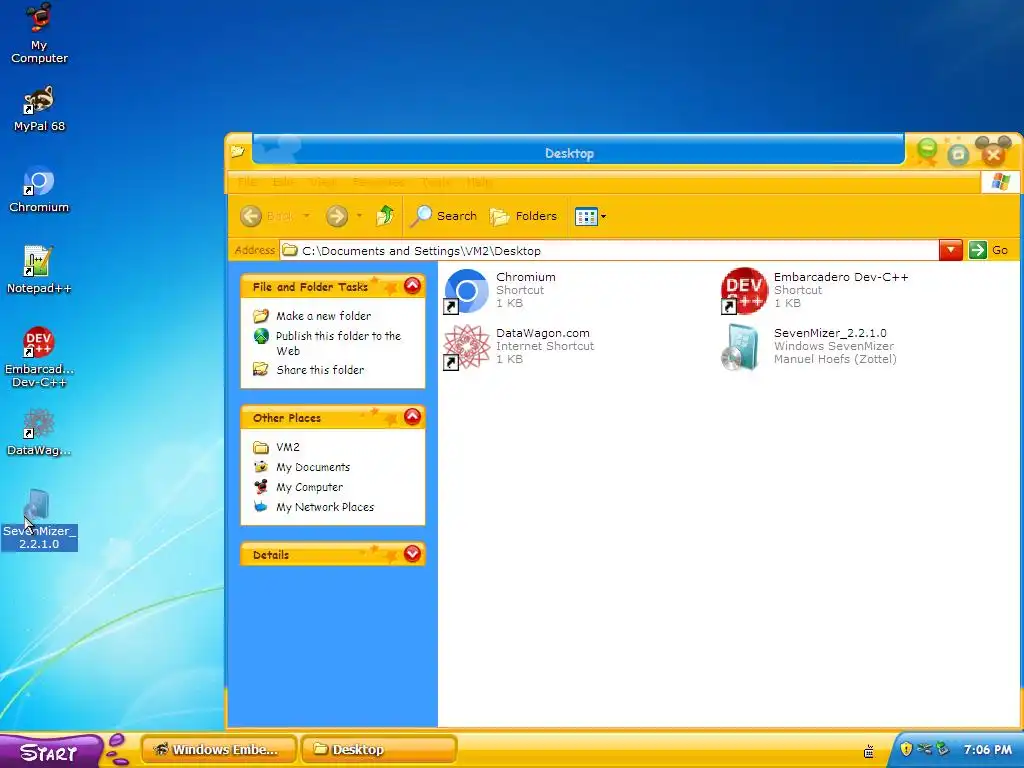Collapse the Other Places panel
The height and width of the screenshot is (768, 1024).
click(412, 417)
